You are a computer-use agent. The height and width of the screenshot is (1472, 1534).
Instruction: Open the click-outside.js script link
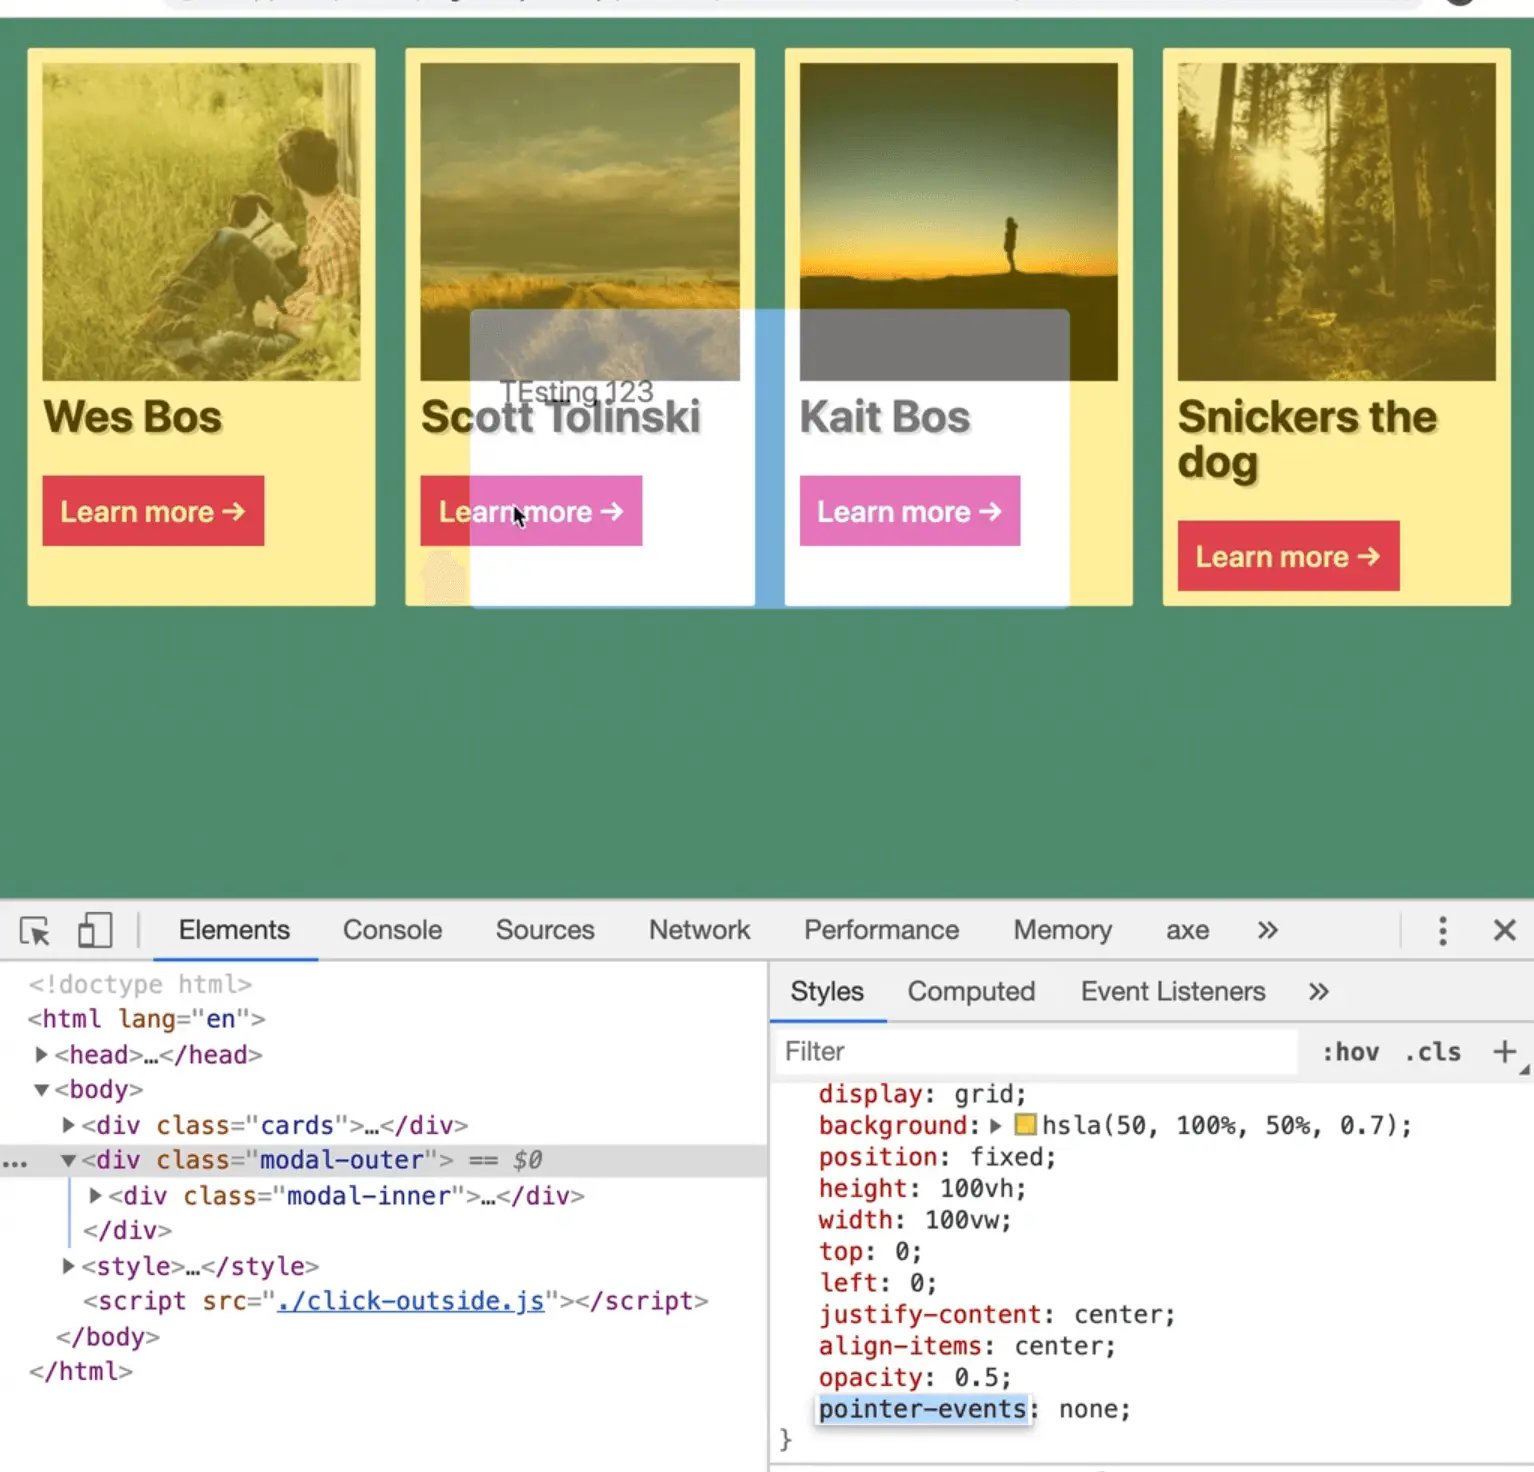click(x=411, y=1302)
